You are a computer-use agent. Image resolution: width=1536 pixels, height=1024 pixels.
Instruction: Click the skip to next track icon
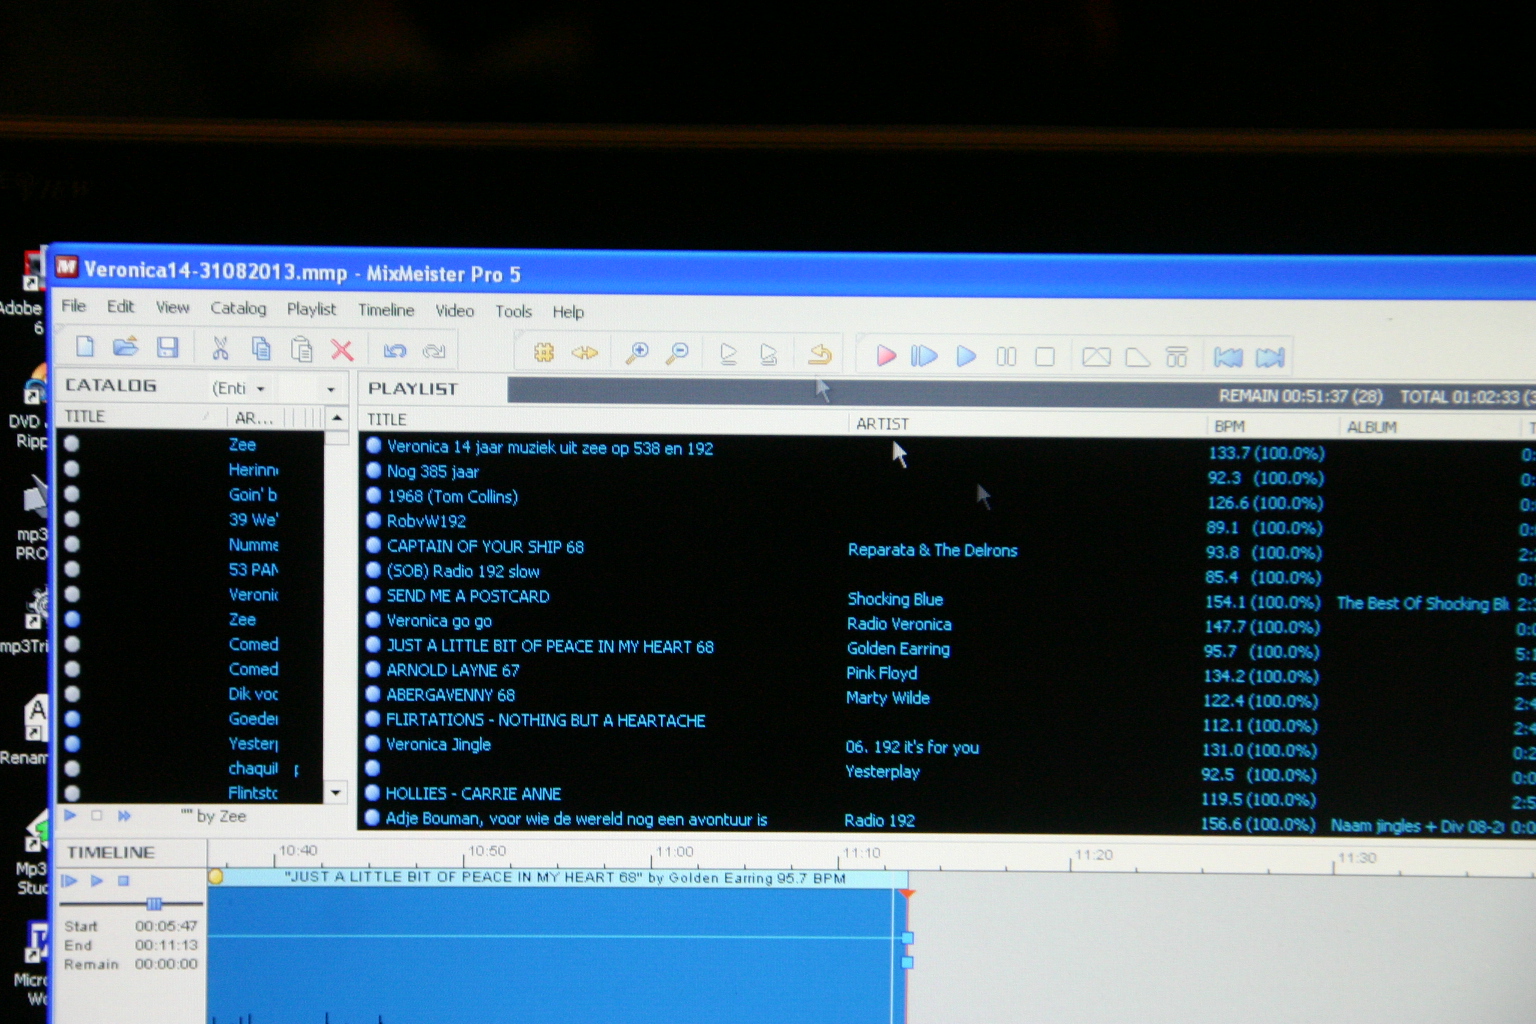pyautogui.click(x=1270, y=358)
